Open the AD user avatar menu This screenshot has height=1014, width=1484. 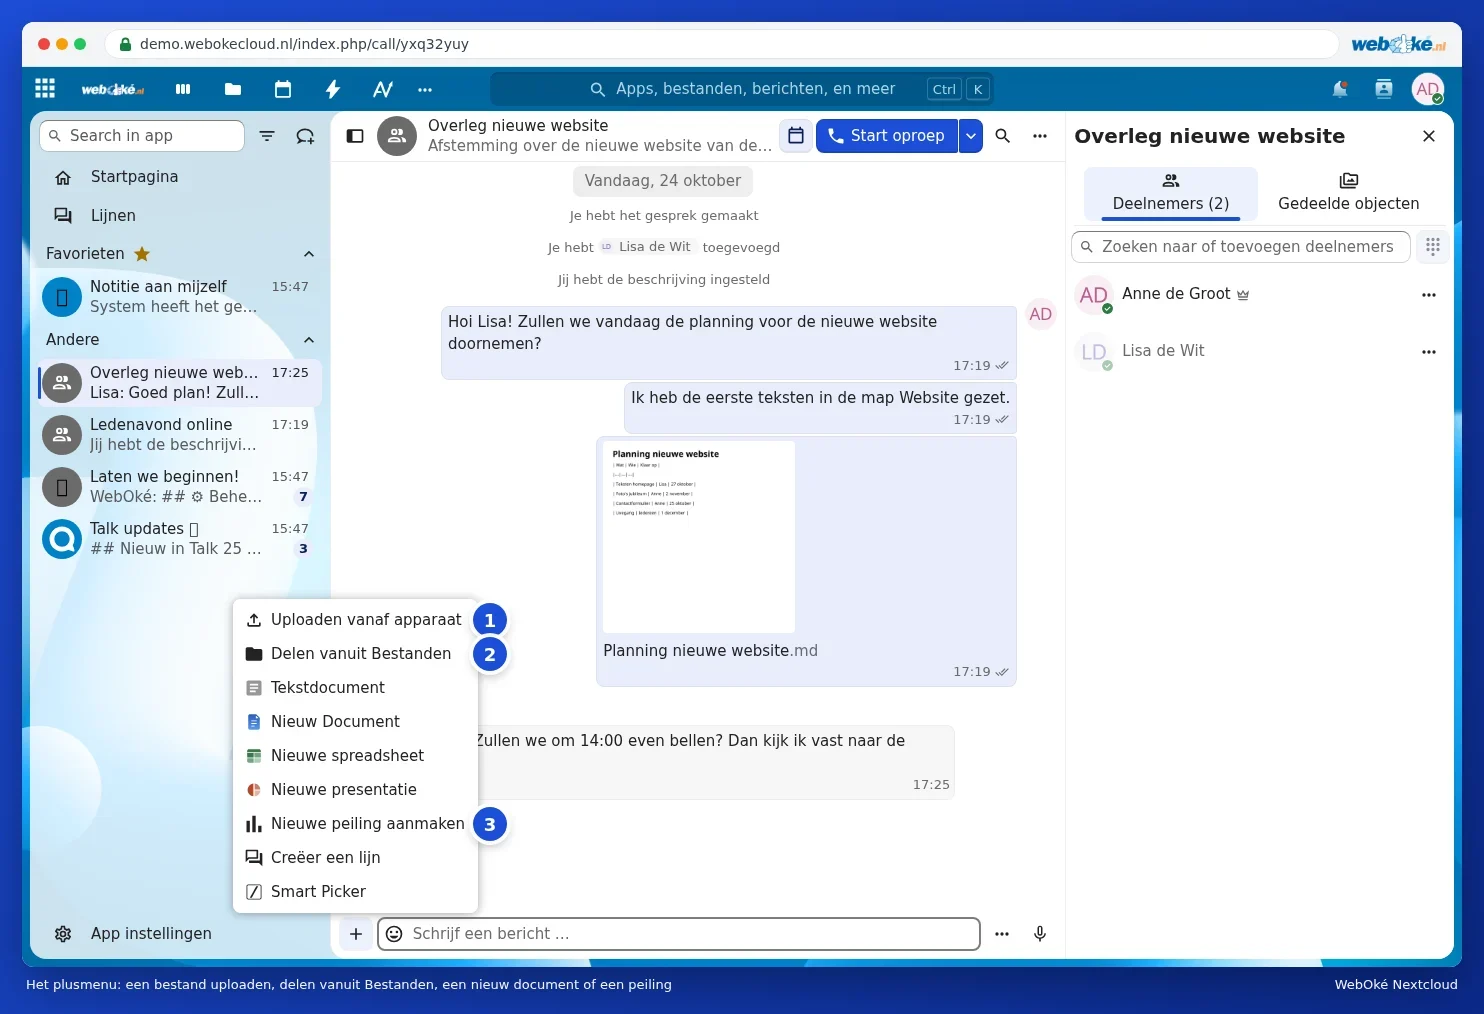[1428, 89]
